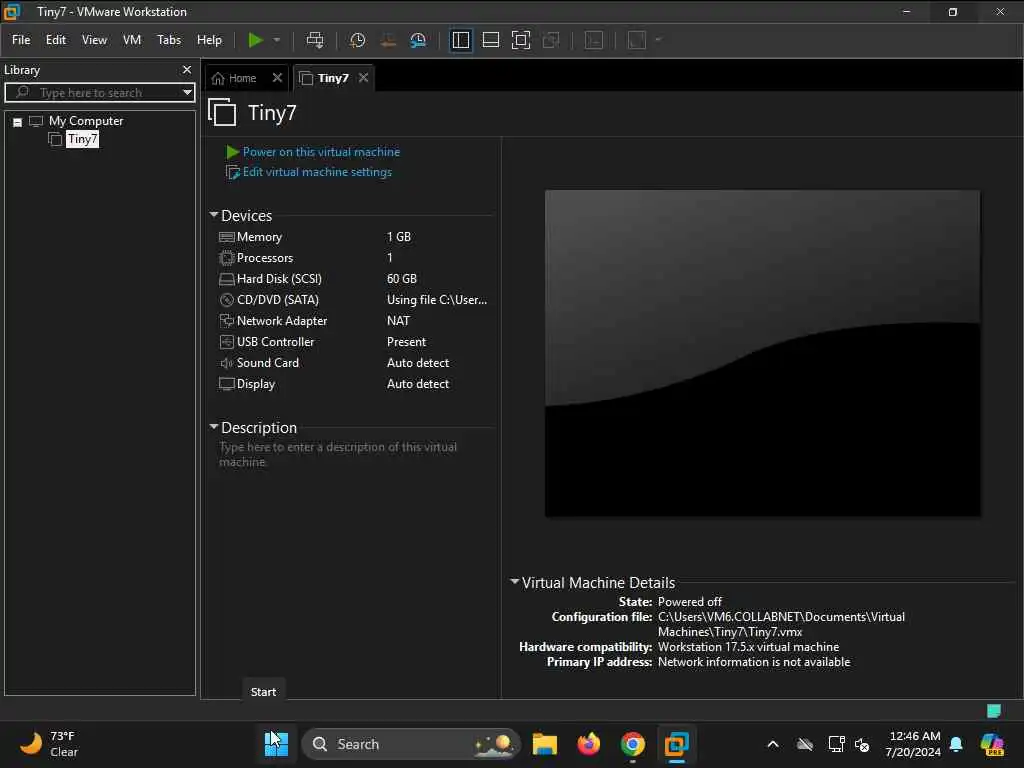The width and height of the screenshot is (1024, 768).
Task: Click the network display tray icon
Action: (x=836, y=744)
